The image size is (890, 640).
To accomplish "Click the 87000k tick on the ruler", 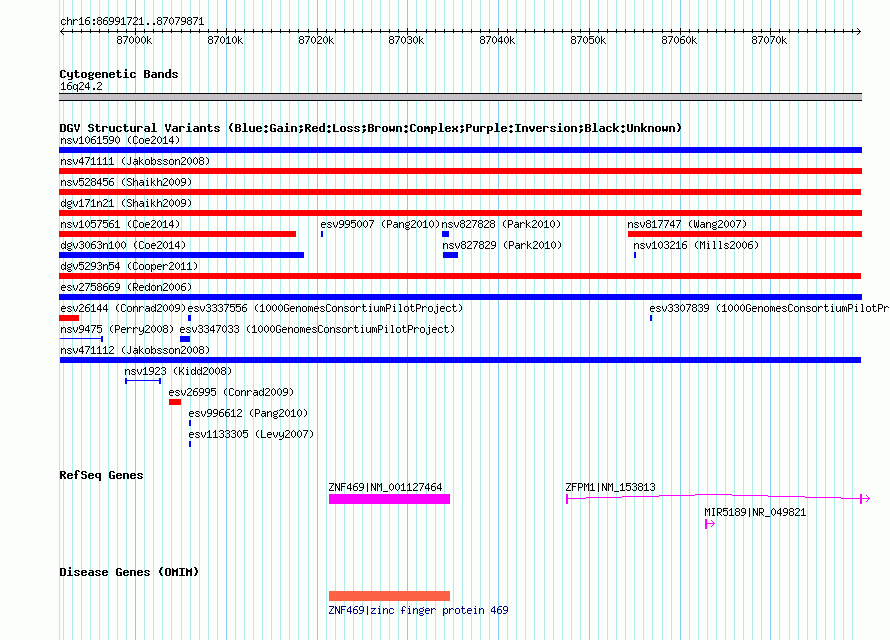I will [x=135, y=40].
